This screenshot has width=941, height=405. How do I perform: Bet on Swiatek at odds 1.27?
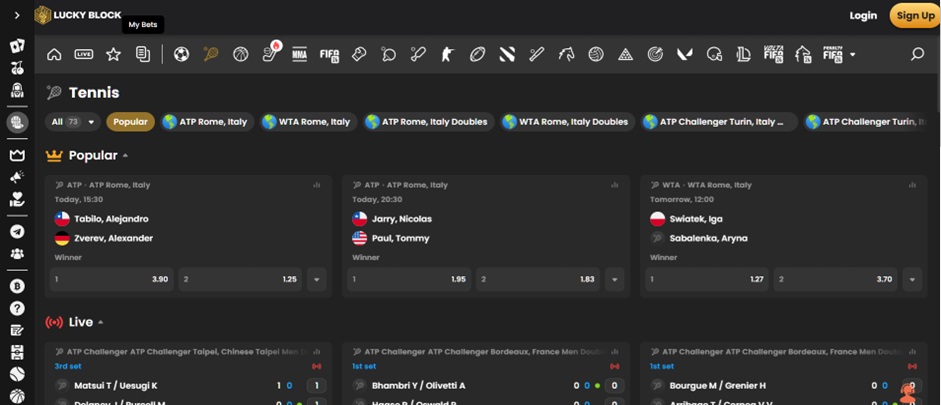[x=708, y=279]
